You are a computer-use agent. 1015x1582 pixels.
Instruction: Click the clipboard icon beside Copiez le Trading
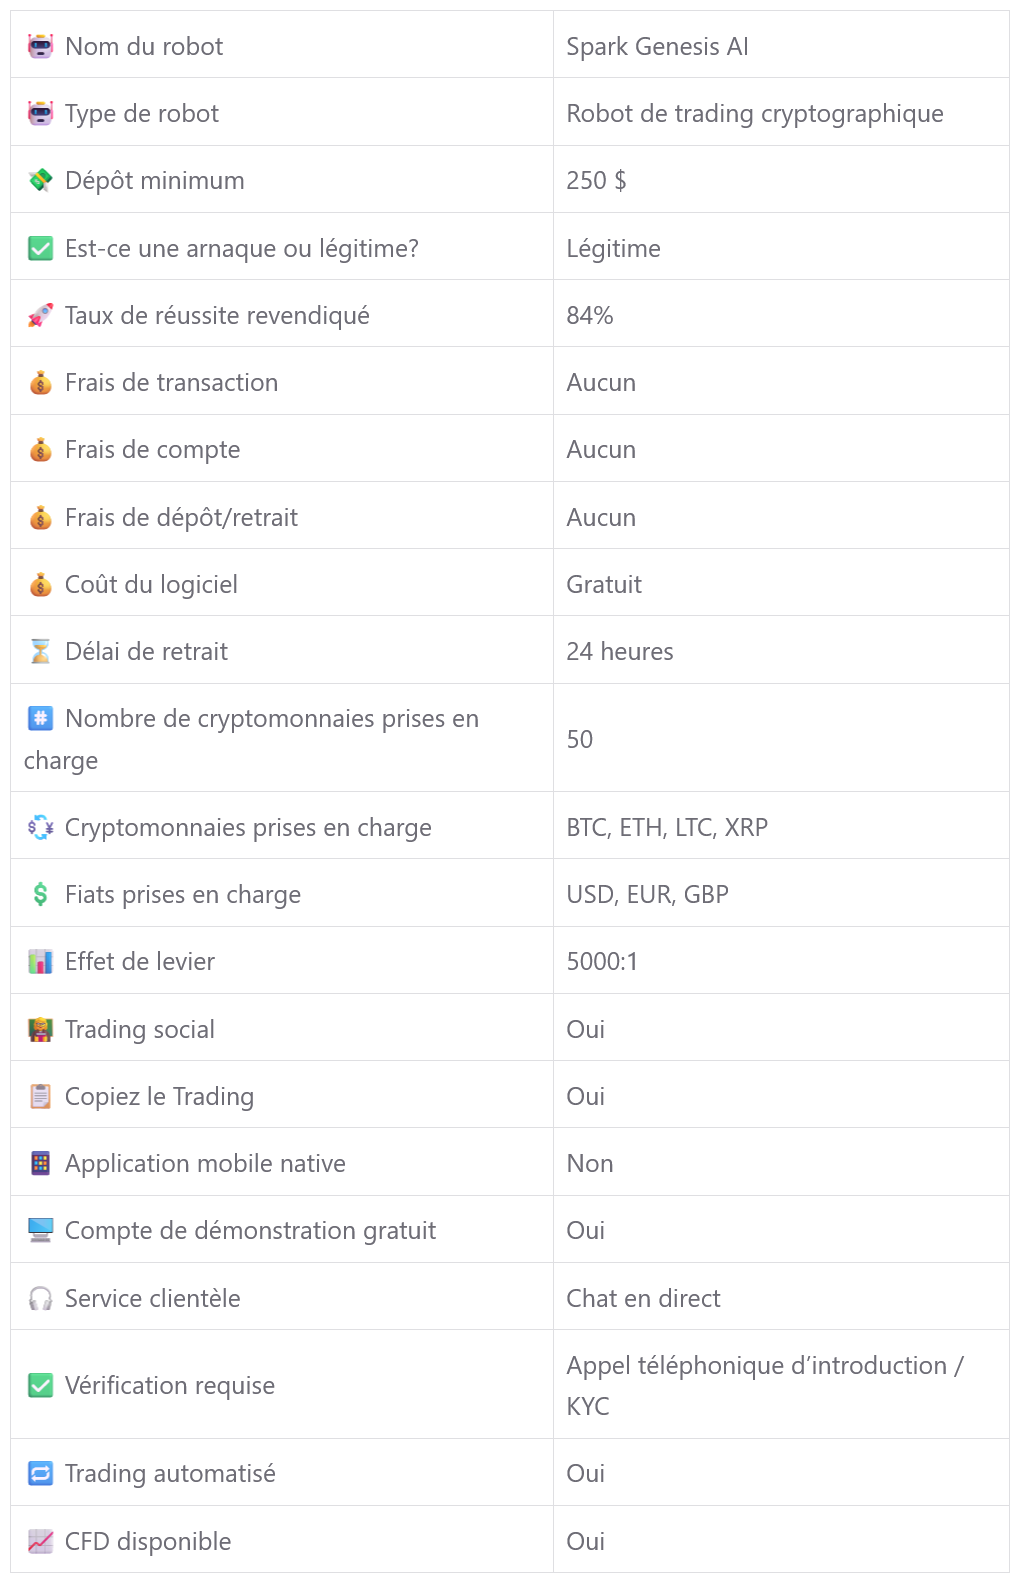[40, 1097]
